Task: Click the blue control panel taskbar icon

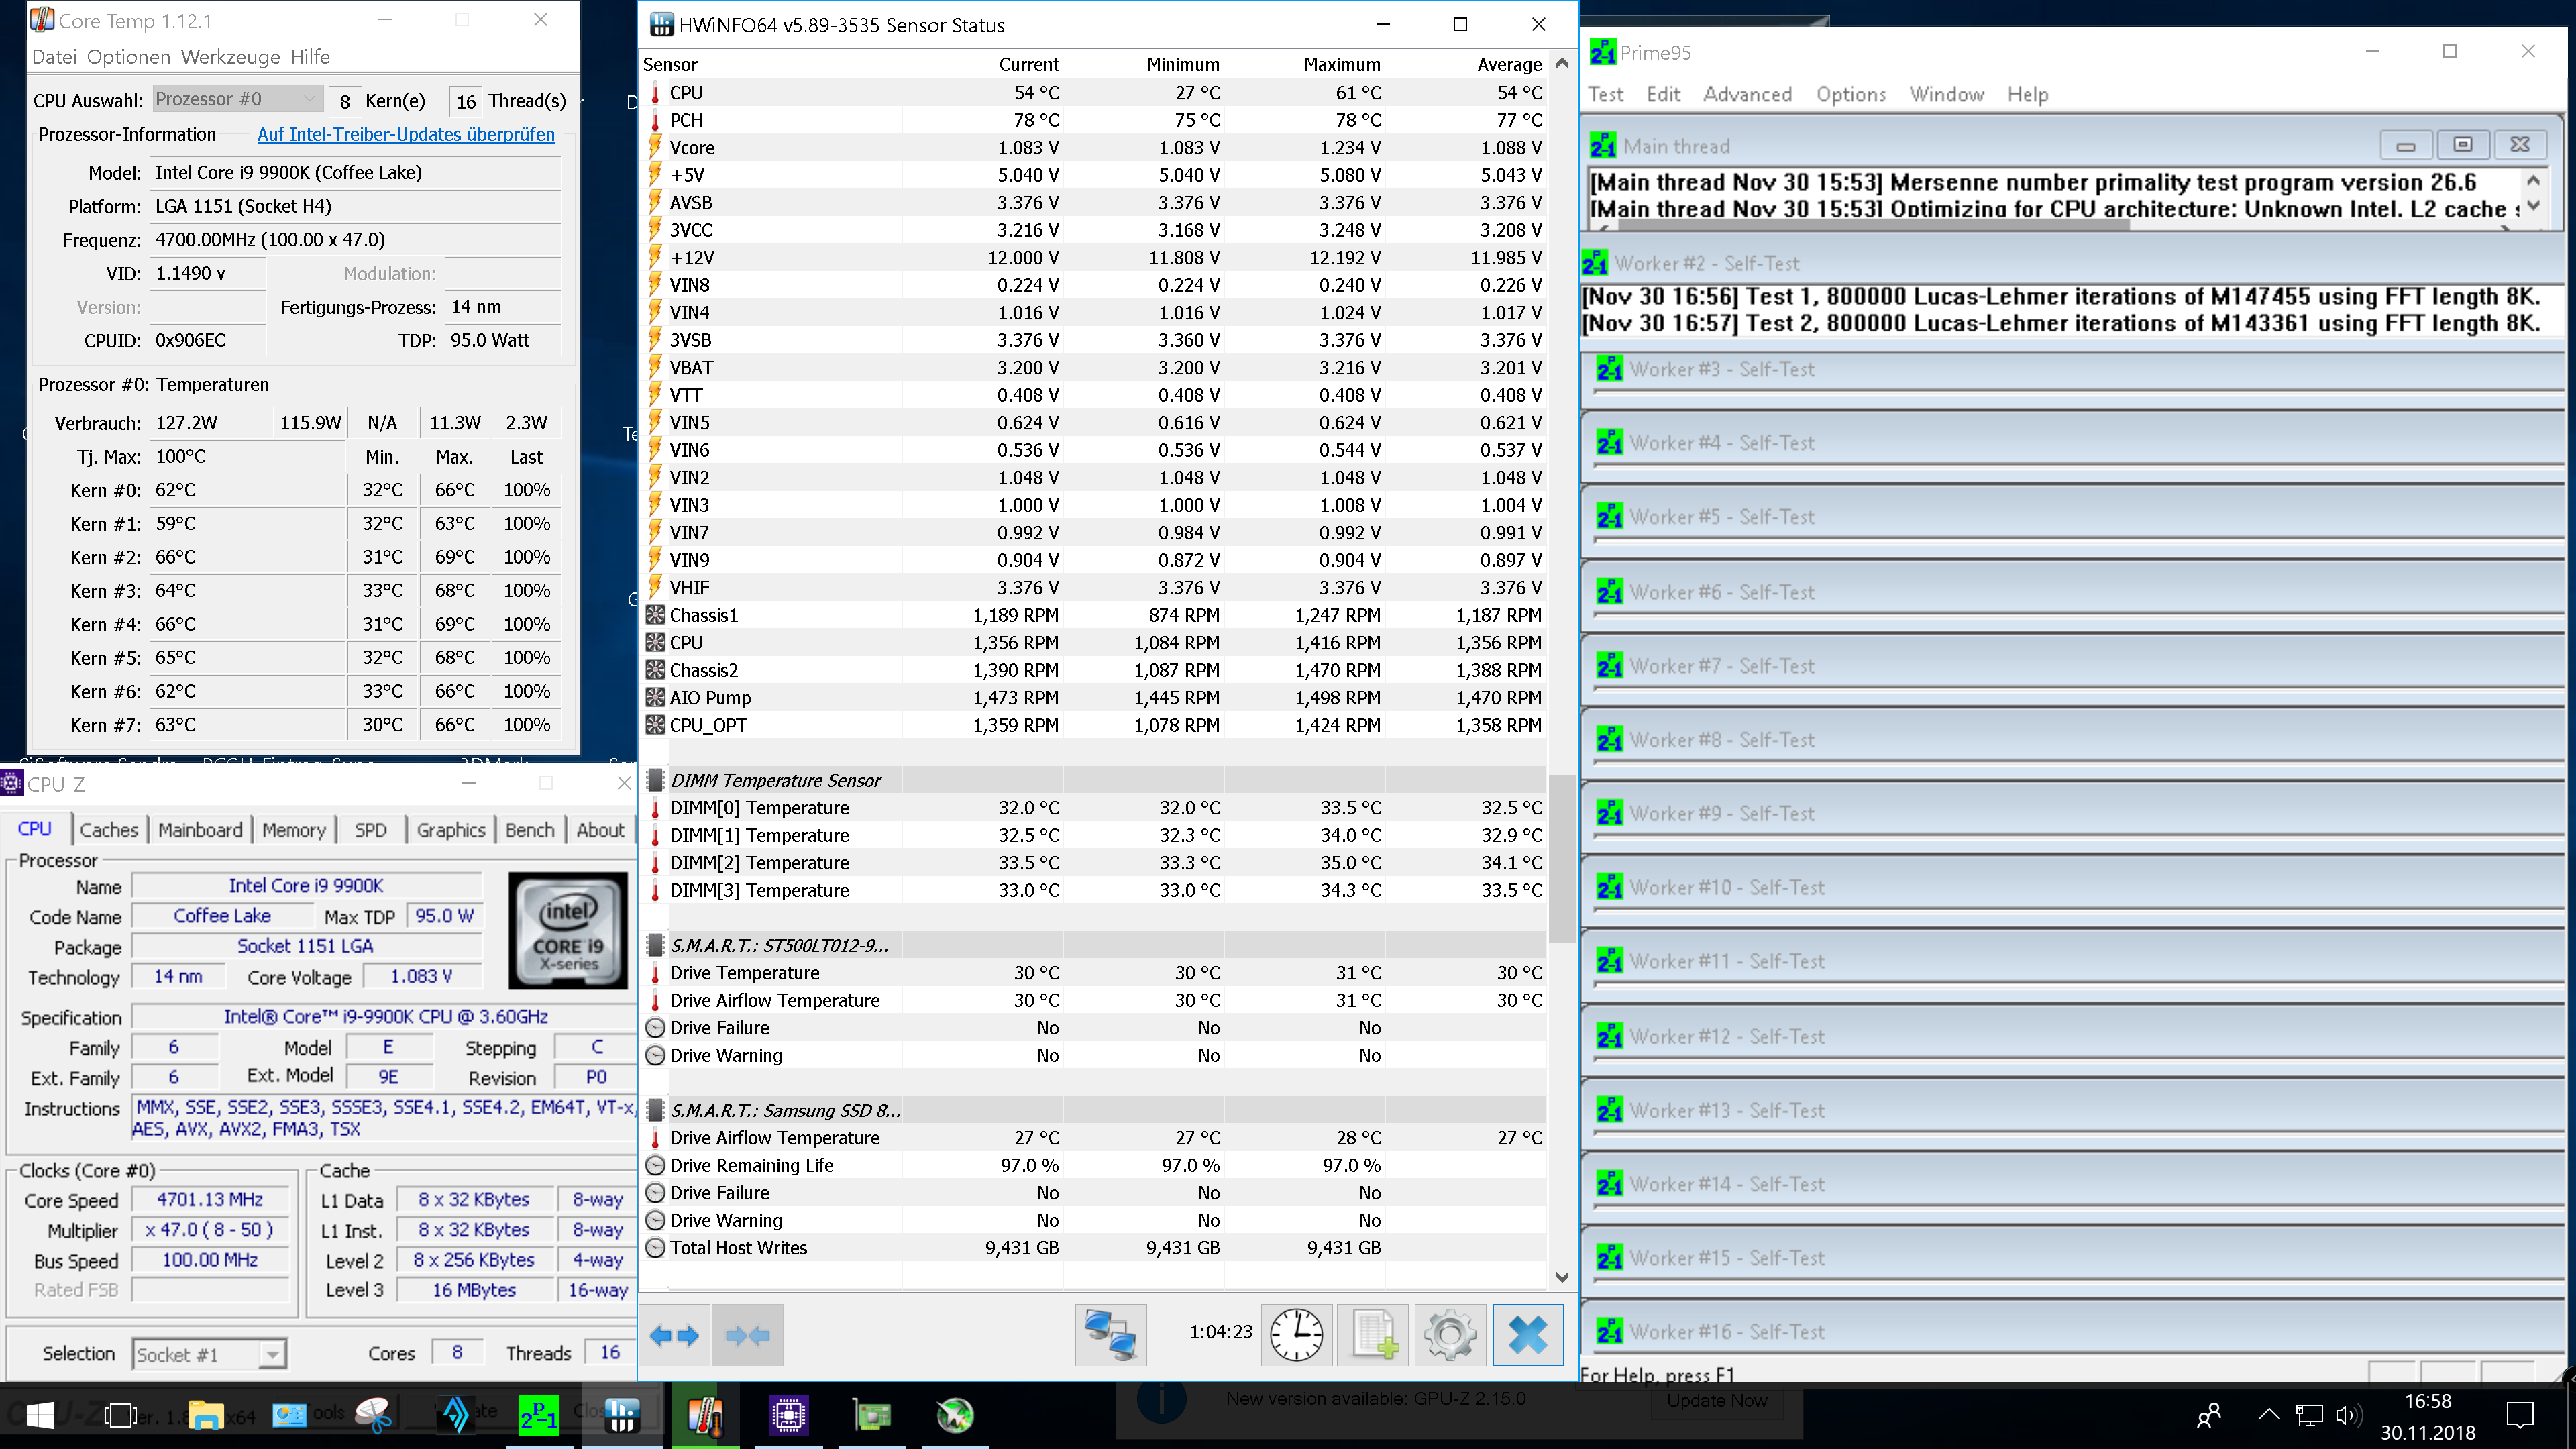Action: [x=289, y=1415]
